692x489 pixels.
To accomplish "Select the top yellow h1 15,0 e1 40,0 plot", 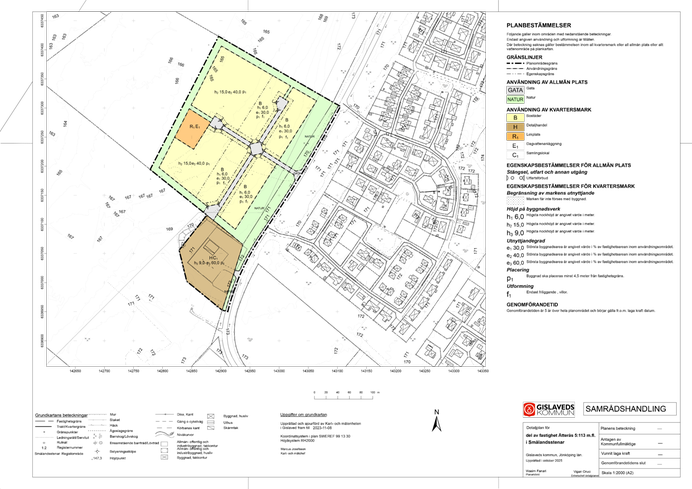I will tap(235, 85).
